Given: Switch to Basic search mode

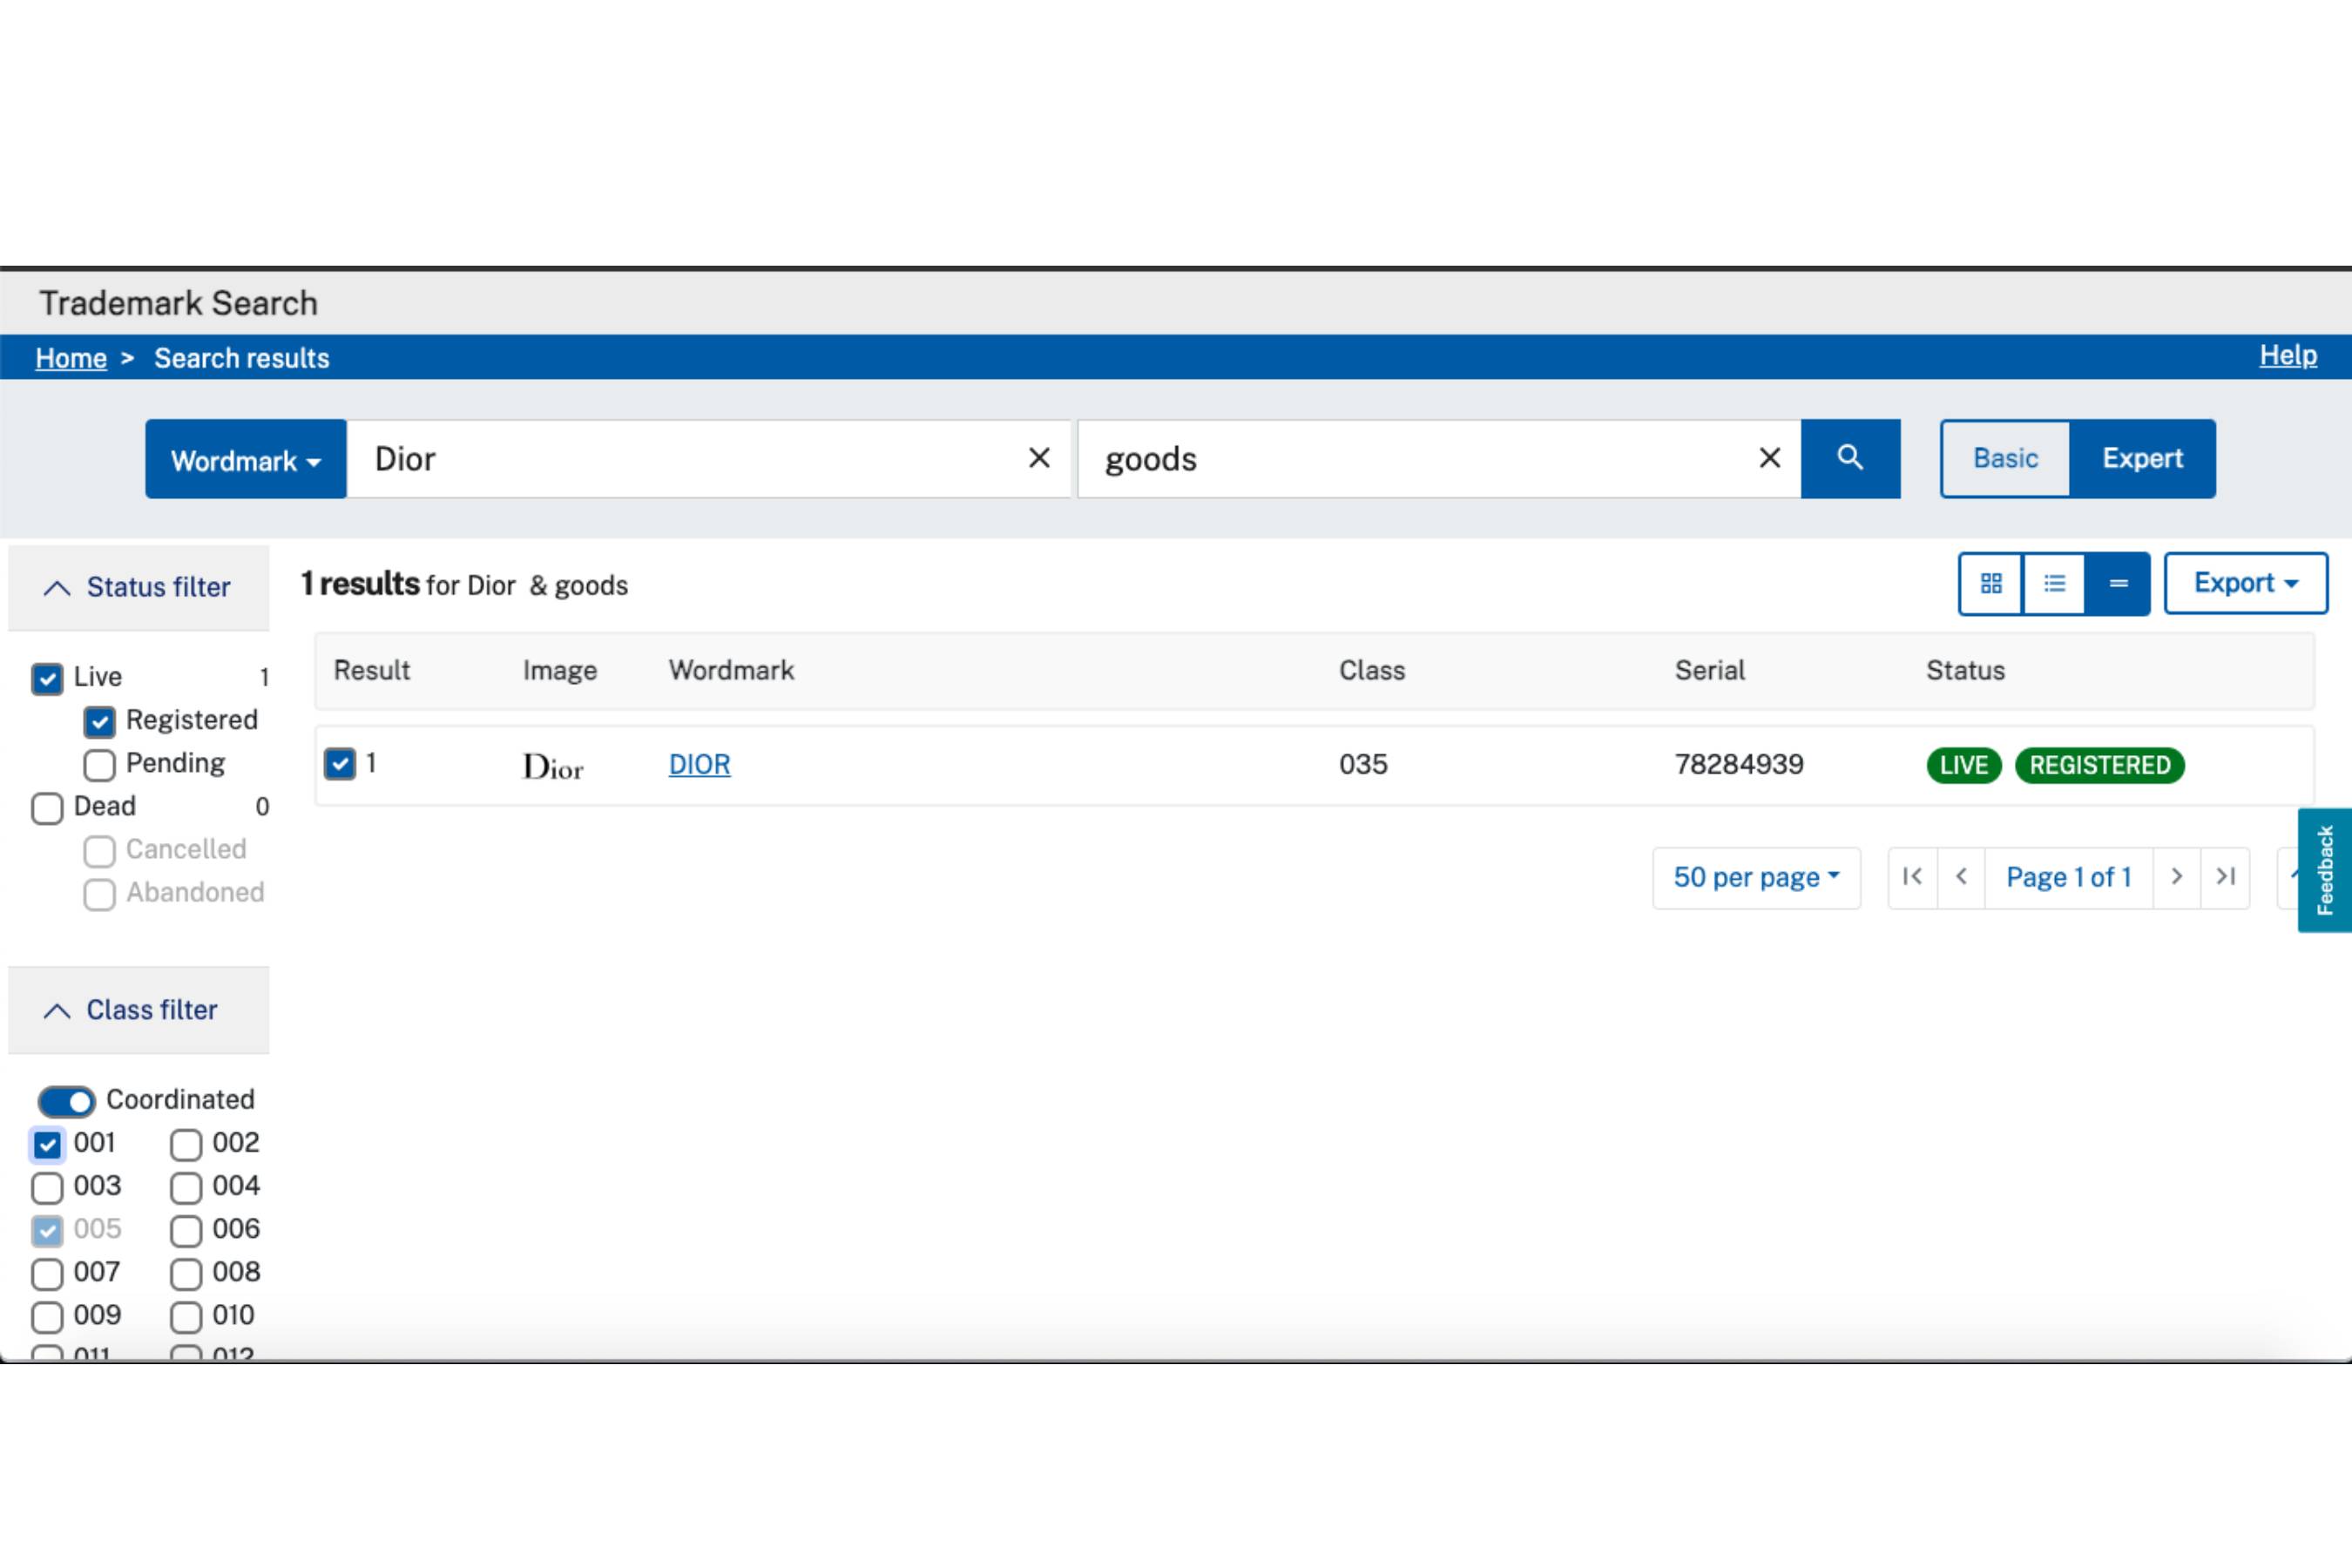Looking at the screenshot, I should (x=2005, y=458).
